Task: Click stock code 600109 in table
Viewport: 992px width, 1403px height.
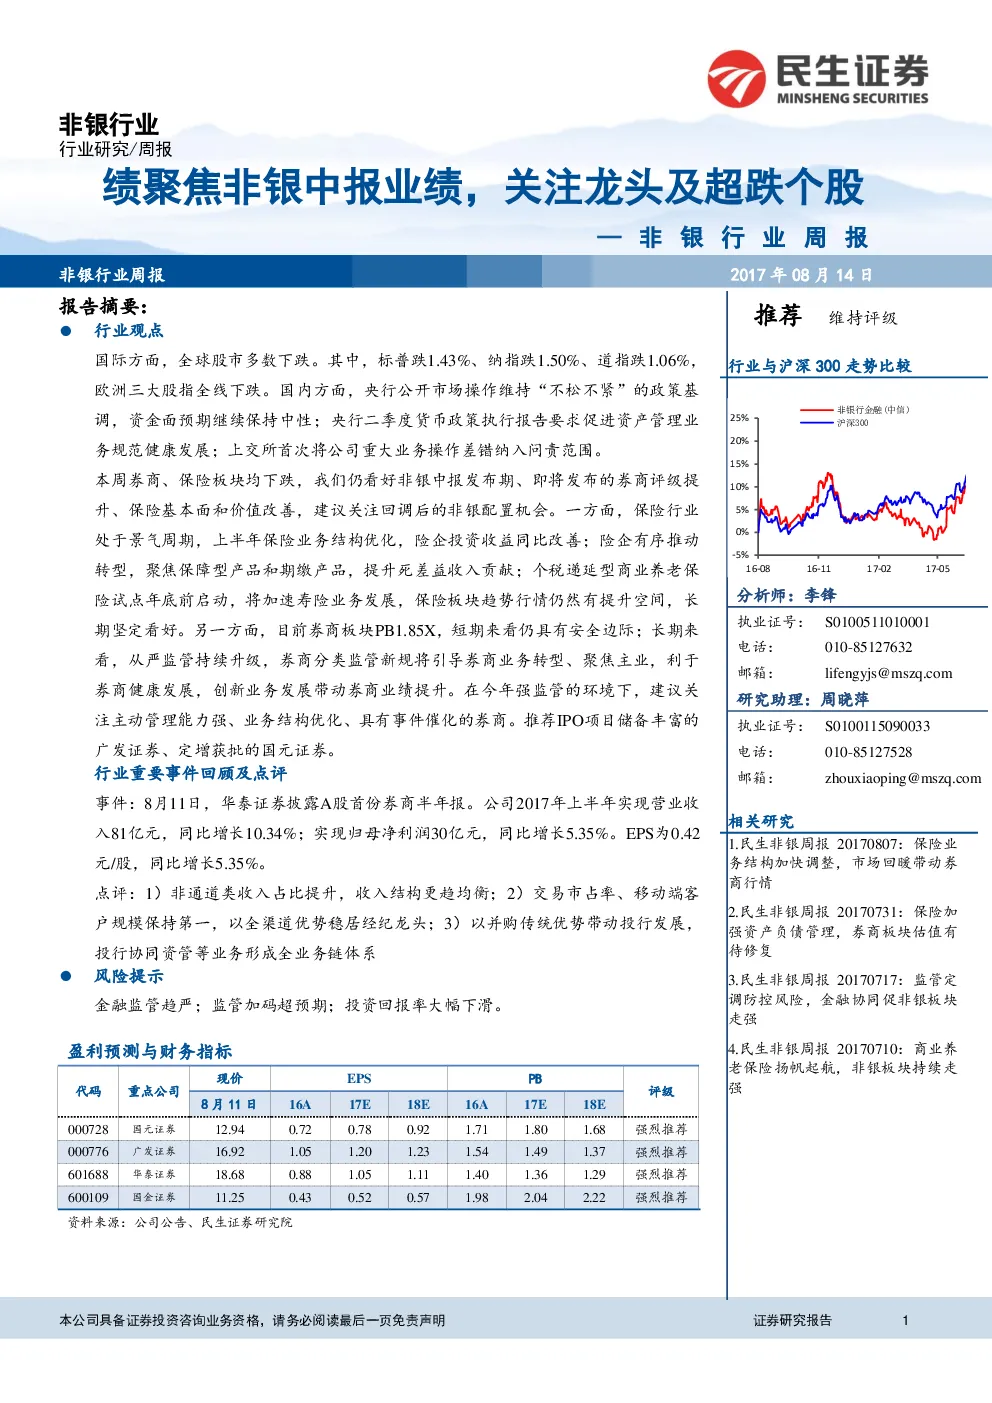Action: click(x=88, y=1198)
